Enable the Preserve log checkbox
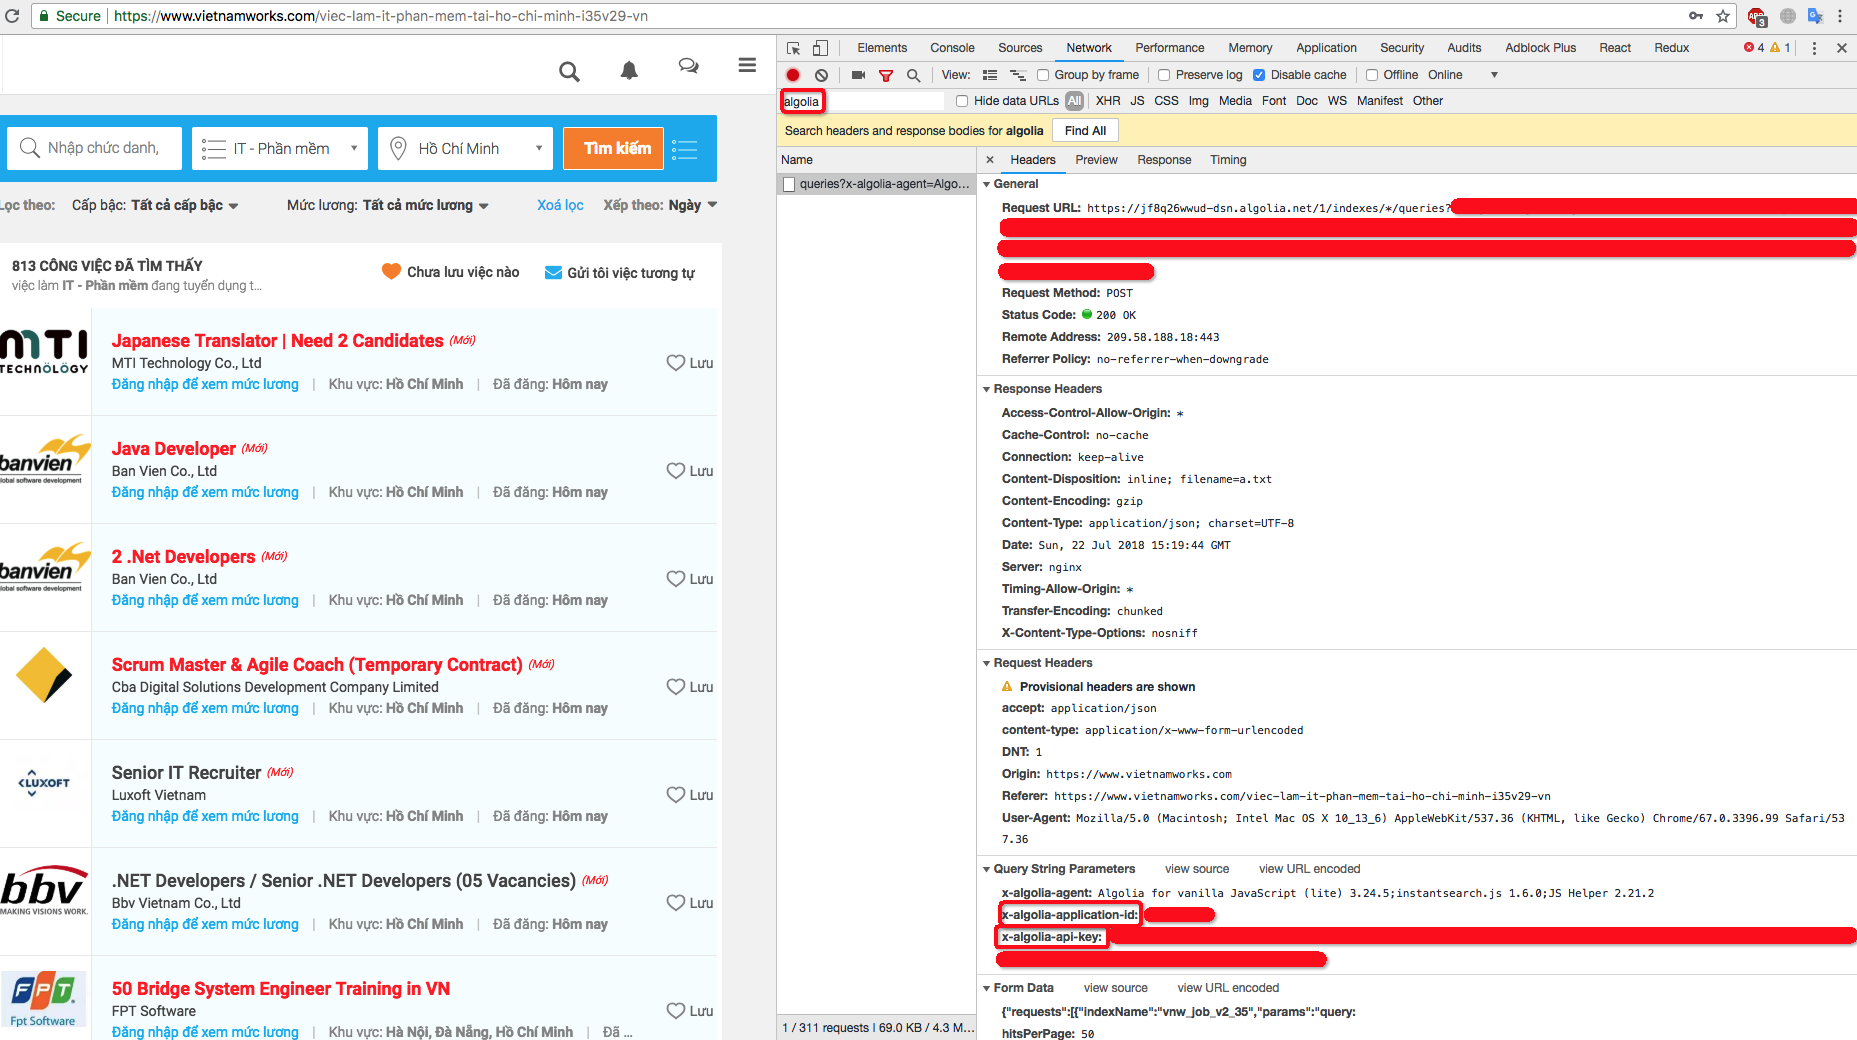The width and height of the screenshot is (1857, 1040). coord(1164,75)
